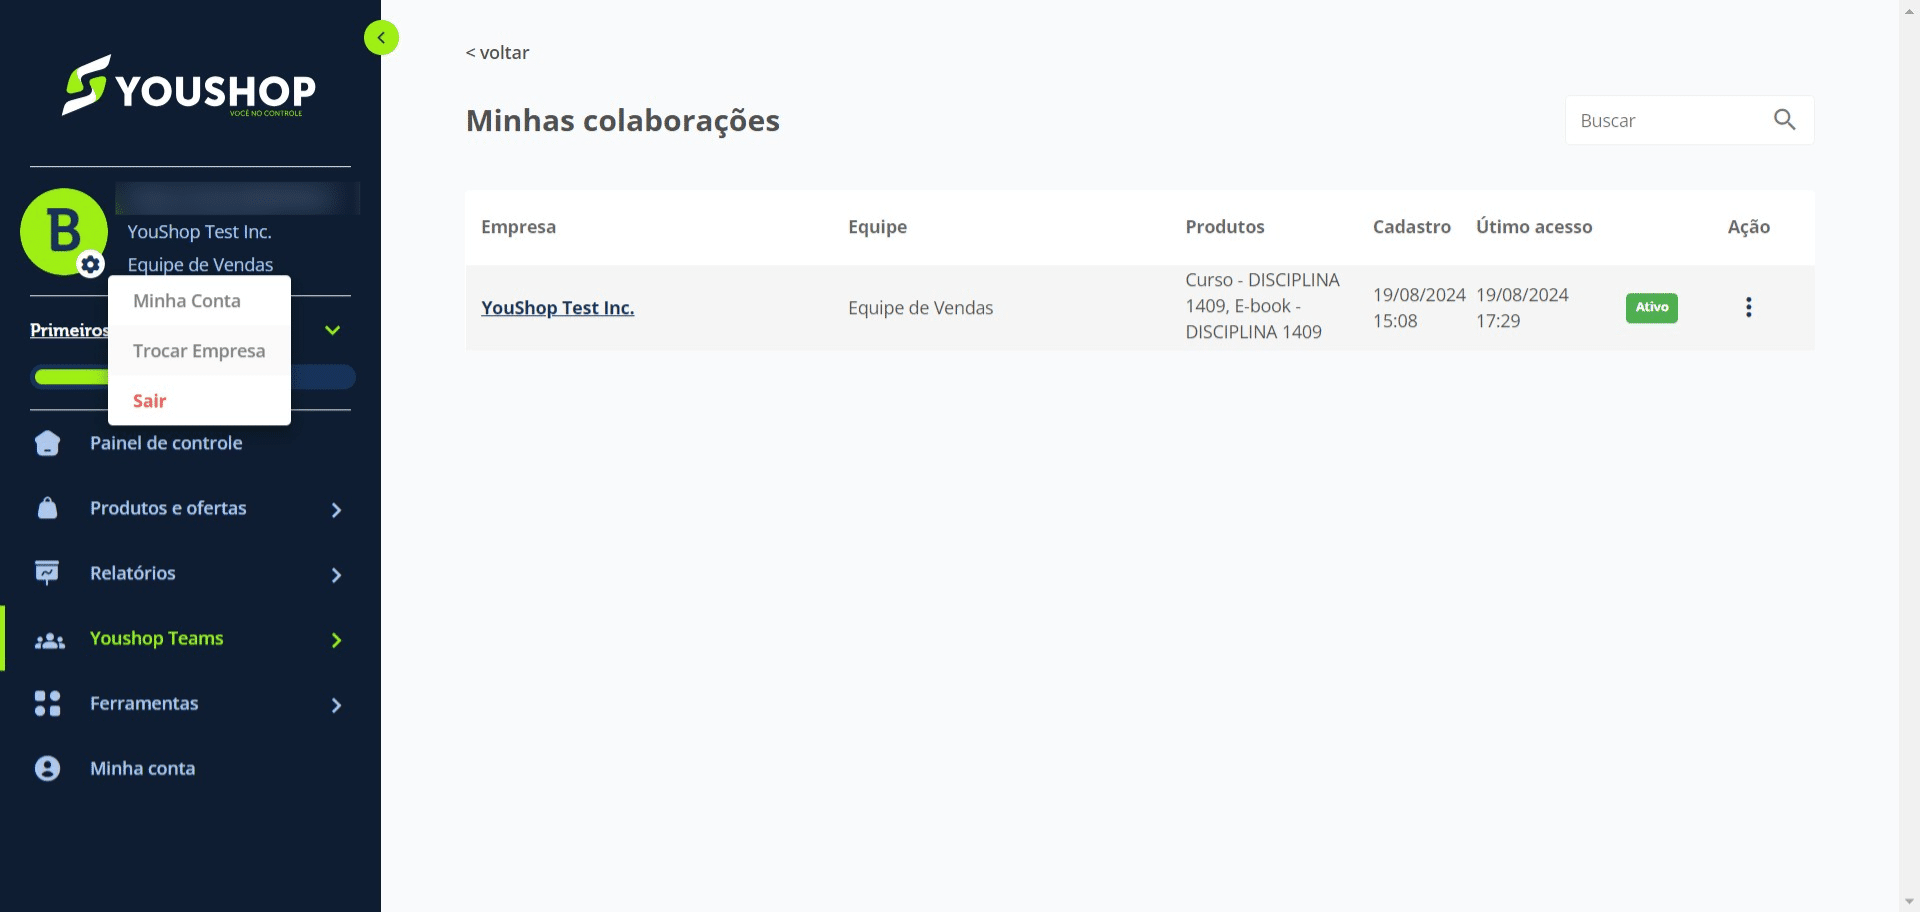
Task: Click the Primeiros passos link
Action: [x=69, y=330]
